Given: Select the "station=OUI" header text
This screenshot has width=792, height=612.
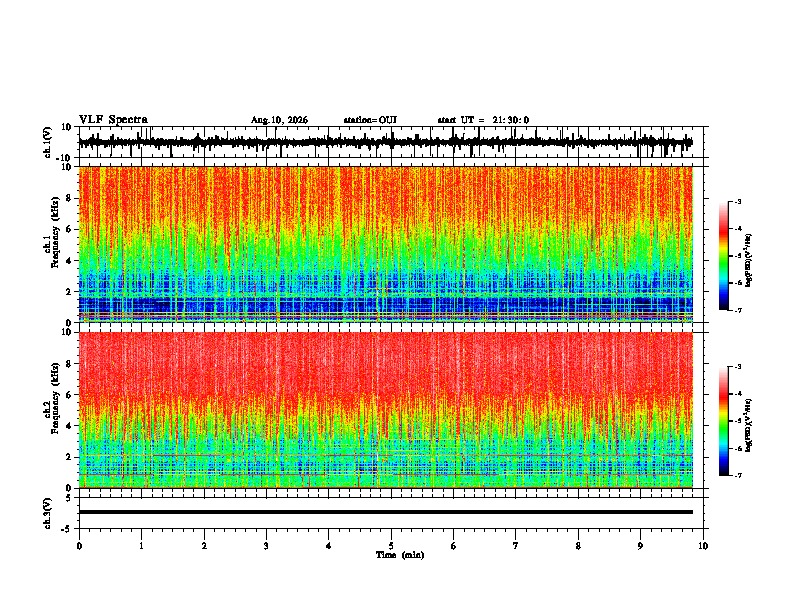Looking at the screenshot, I should 370,120.
